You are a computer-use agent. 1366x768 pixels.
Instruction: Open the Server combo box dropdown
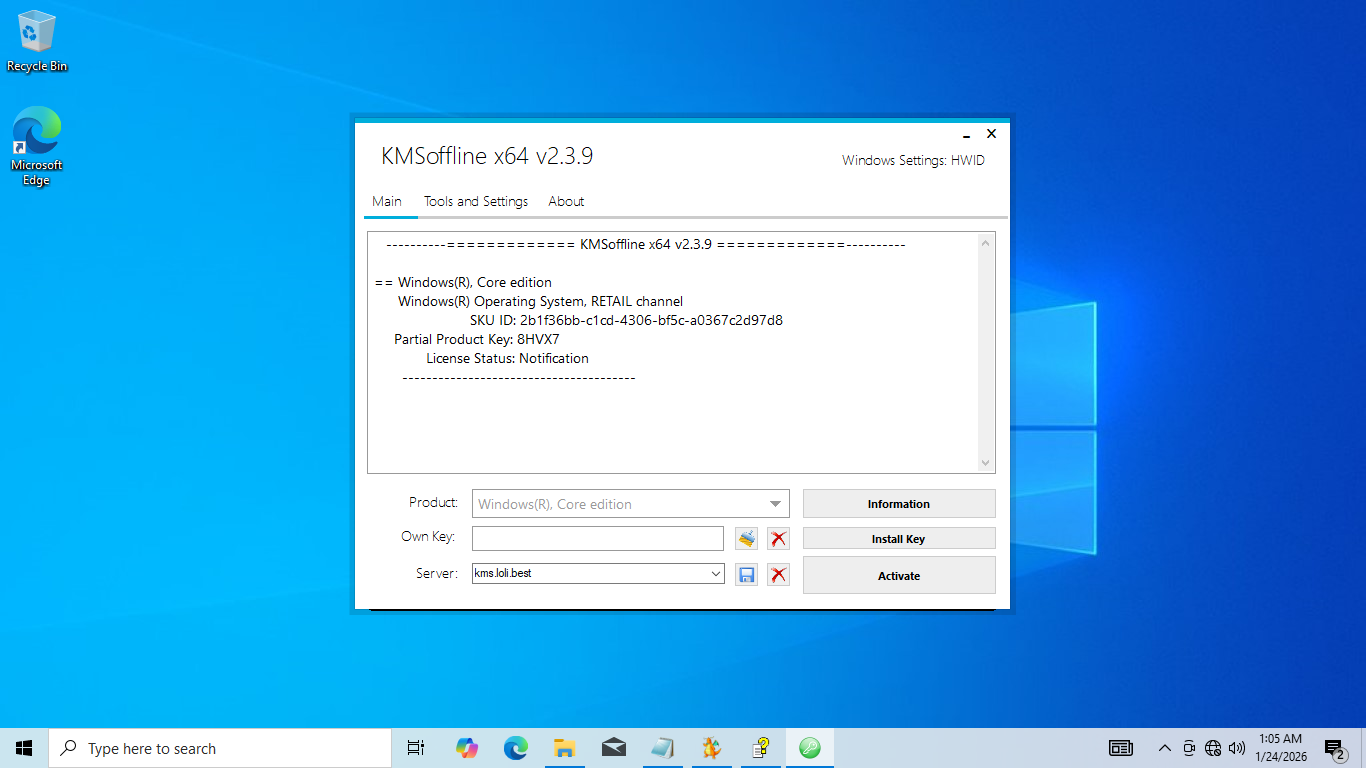(x=715, y=574)
